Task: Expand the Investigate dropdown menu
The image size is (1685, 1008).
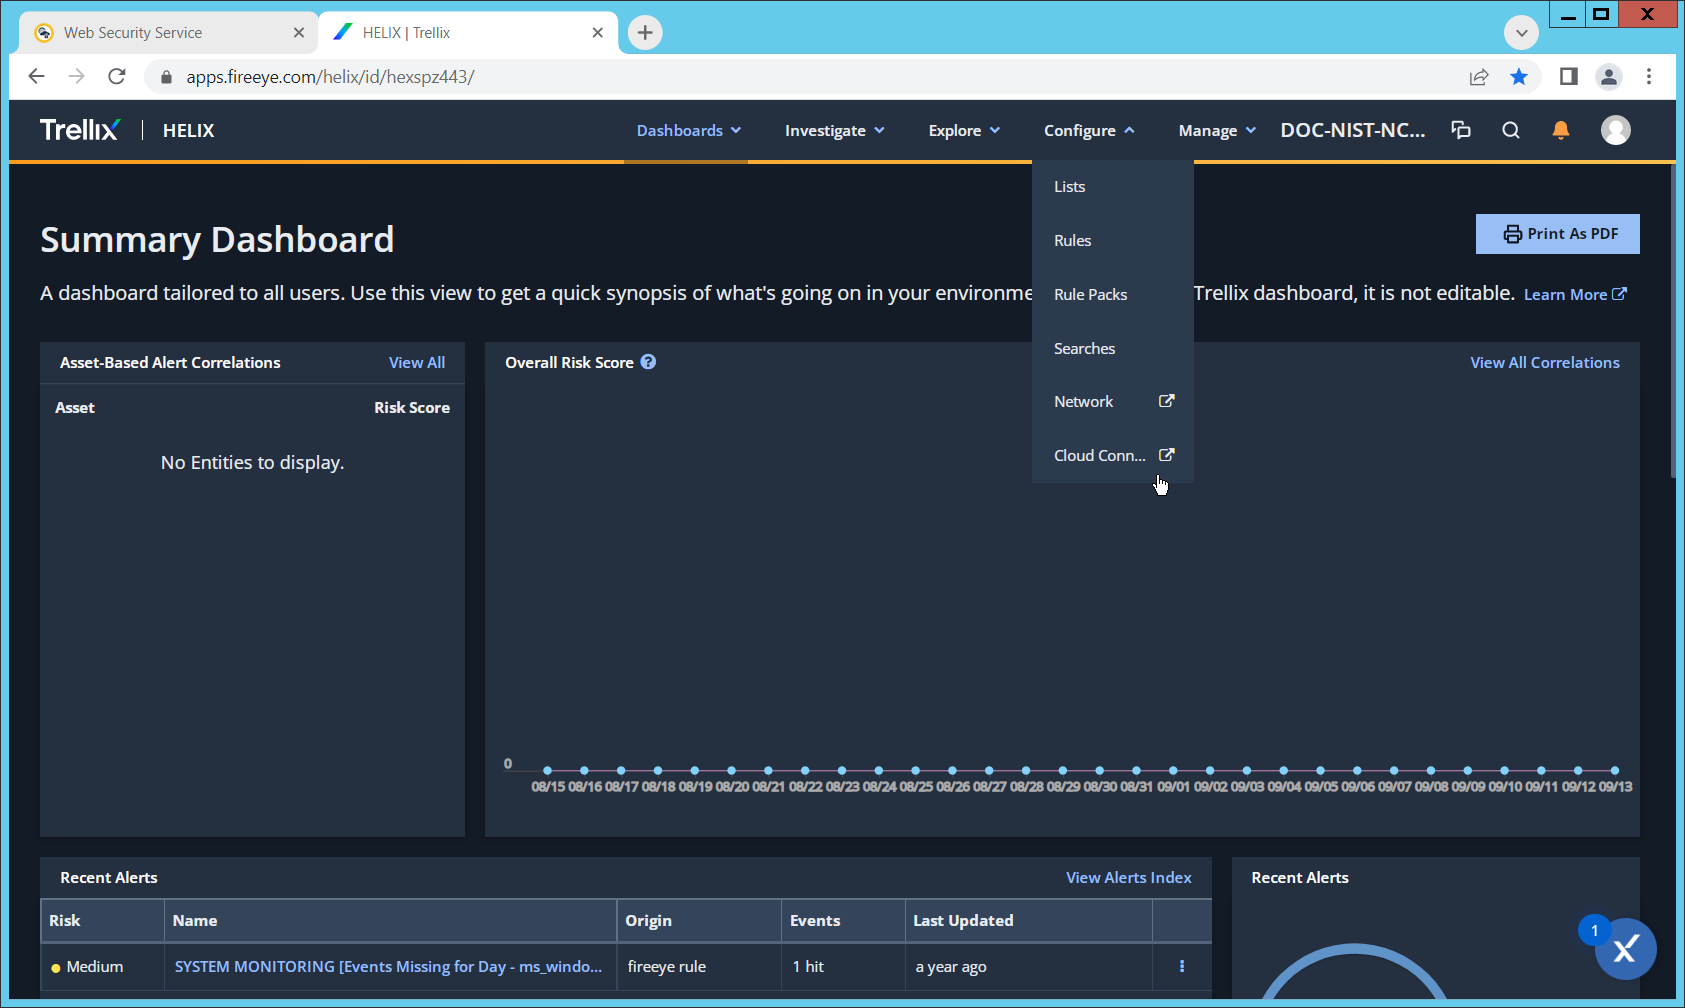Action: [834, 130]
